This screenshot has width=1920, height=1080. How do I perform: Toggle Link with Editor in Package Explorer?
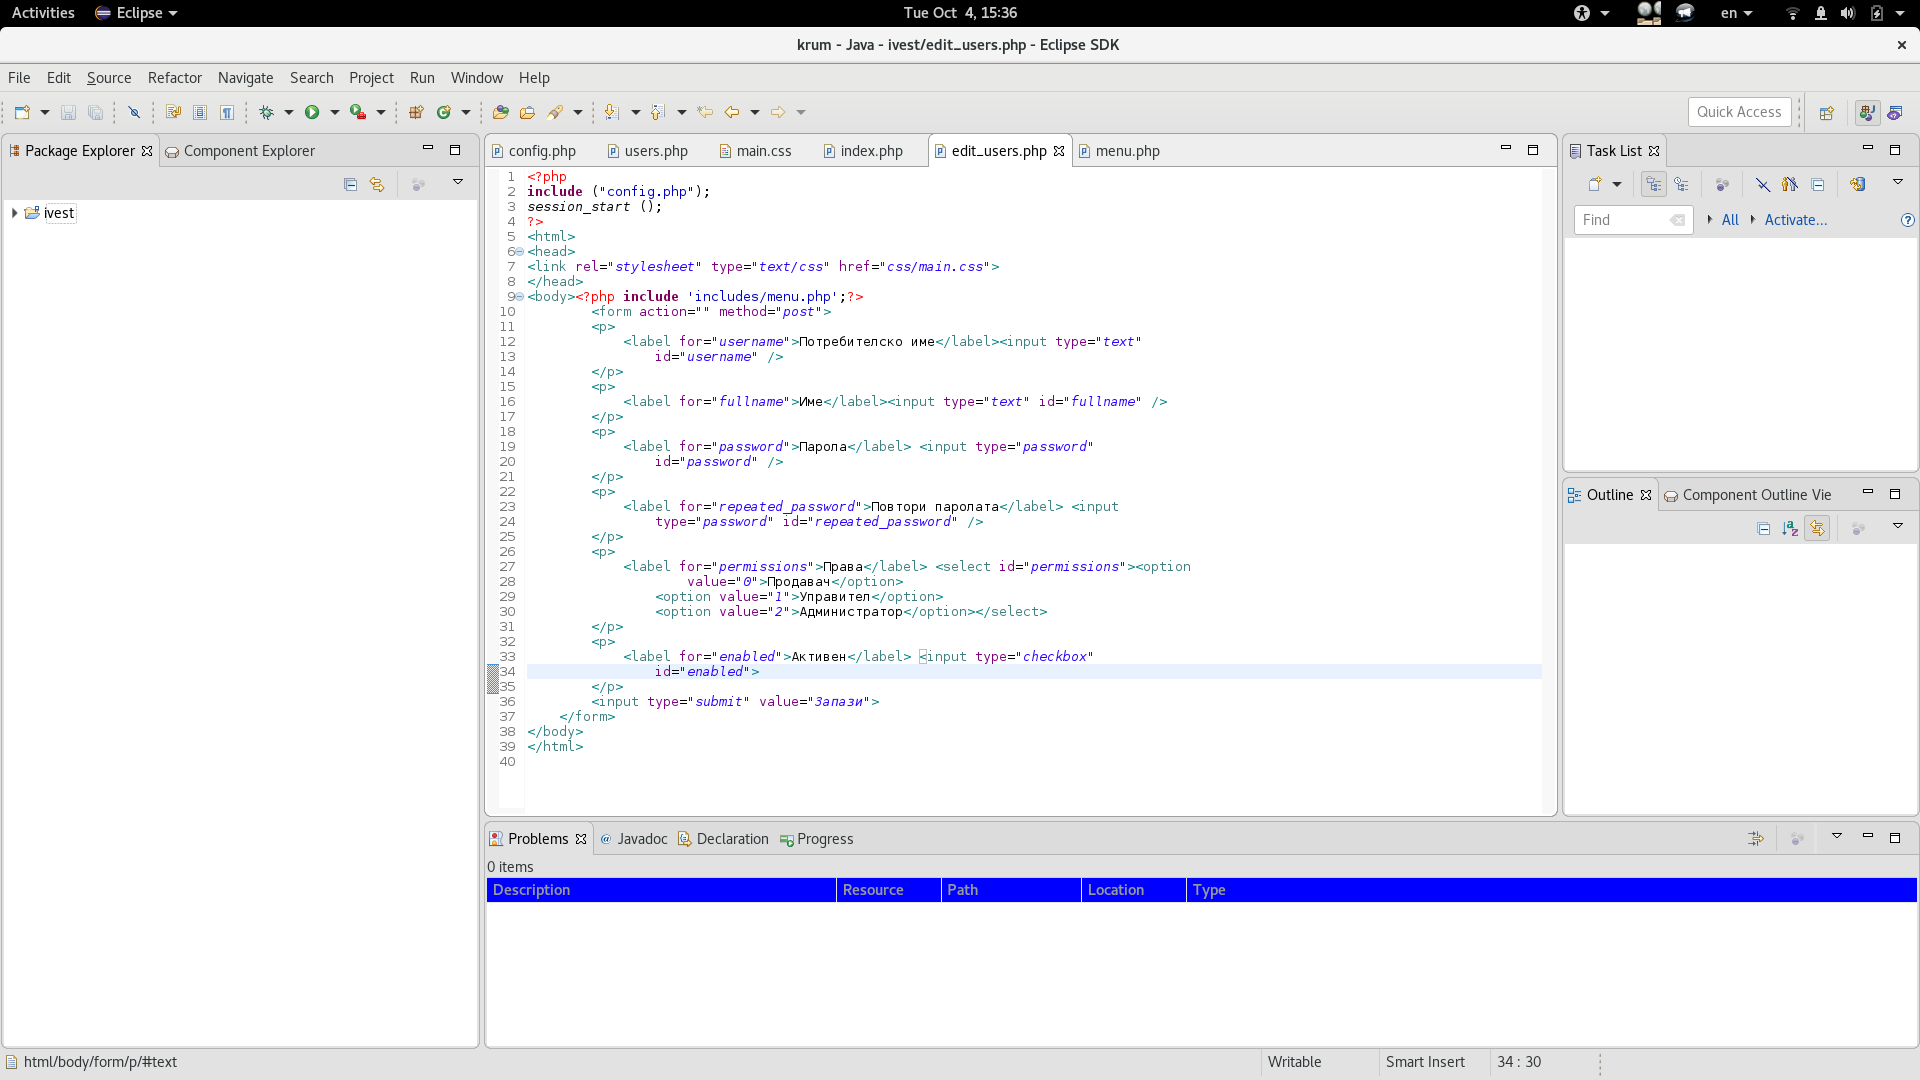(377, 184)
